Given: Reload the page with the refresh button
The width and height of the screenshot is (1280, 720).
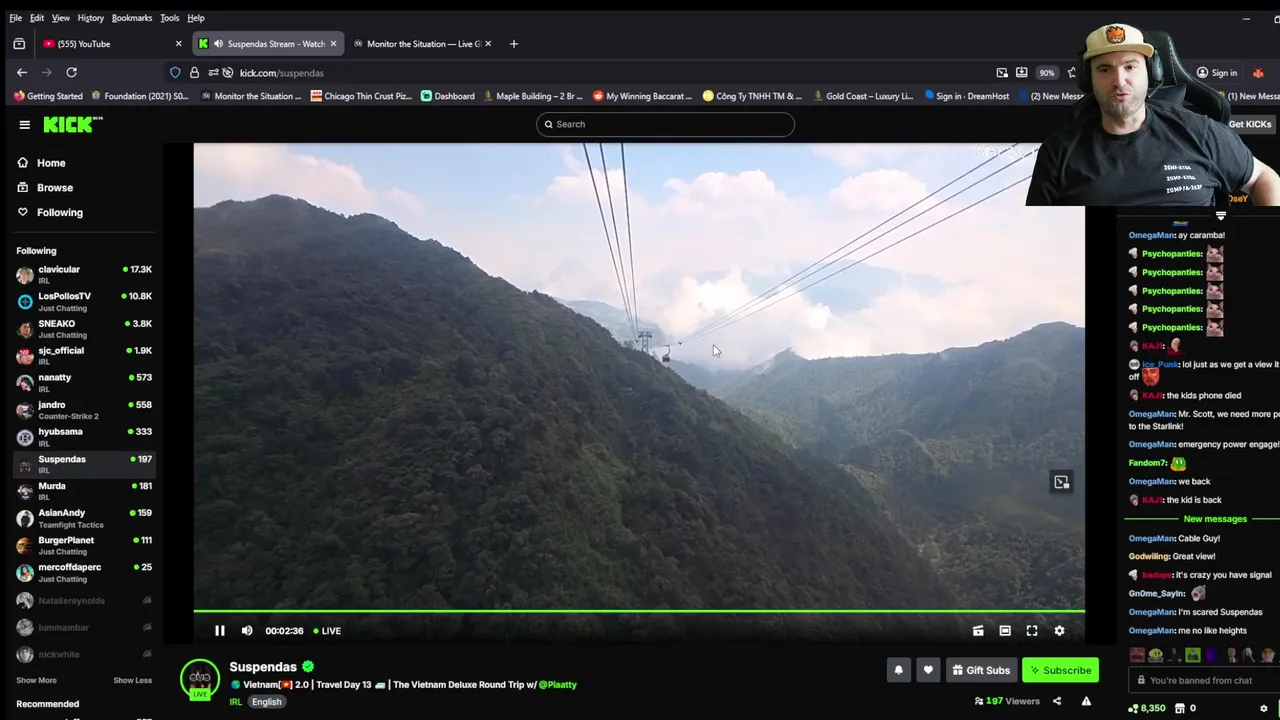Looking at the screenshot, I should 71,72.
